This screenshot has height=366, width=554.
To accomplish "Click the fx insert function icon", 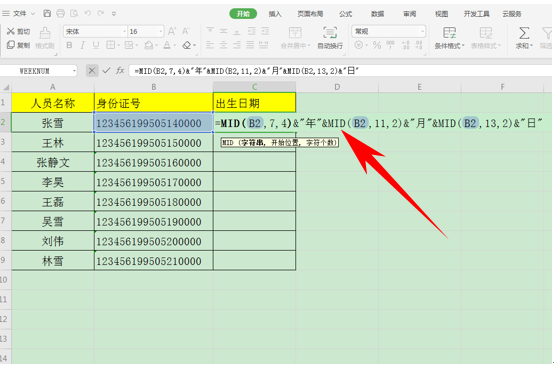I will tap(120, 71).
